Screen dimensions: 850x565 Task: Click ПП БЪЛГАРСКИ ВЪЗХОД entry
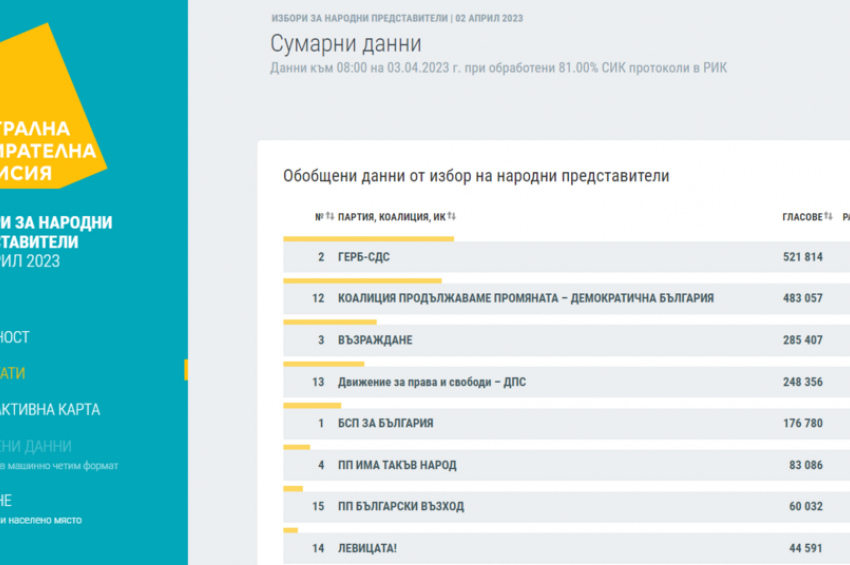coord(401,507)
